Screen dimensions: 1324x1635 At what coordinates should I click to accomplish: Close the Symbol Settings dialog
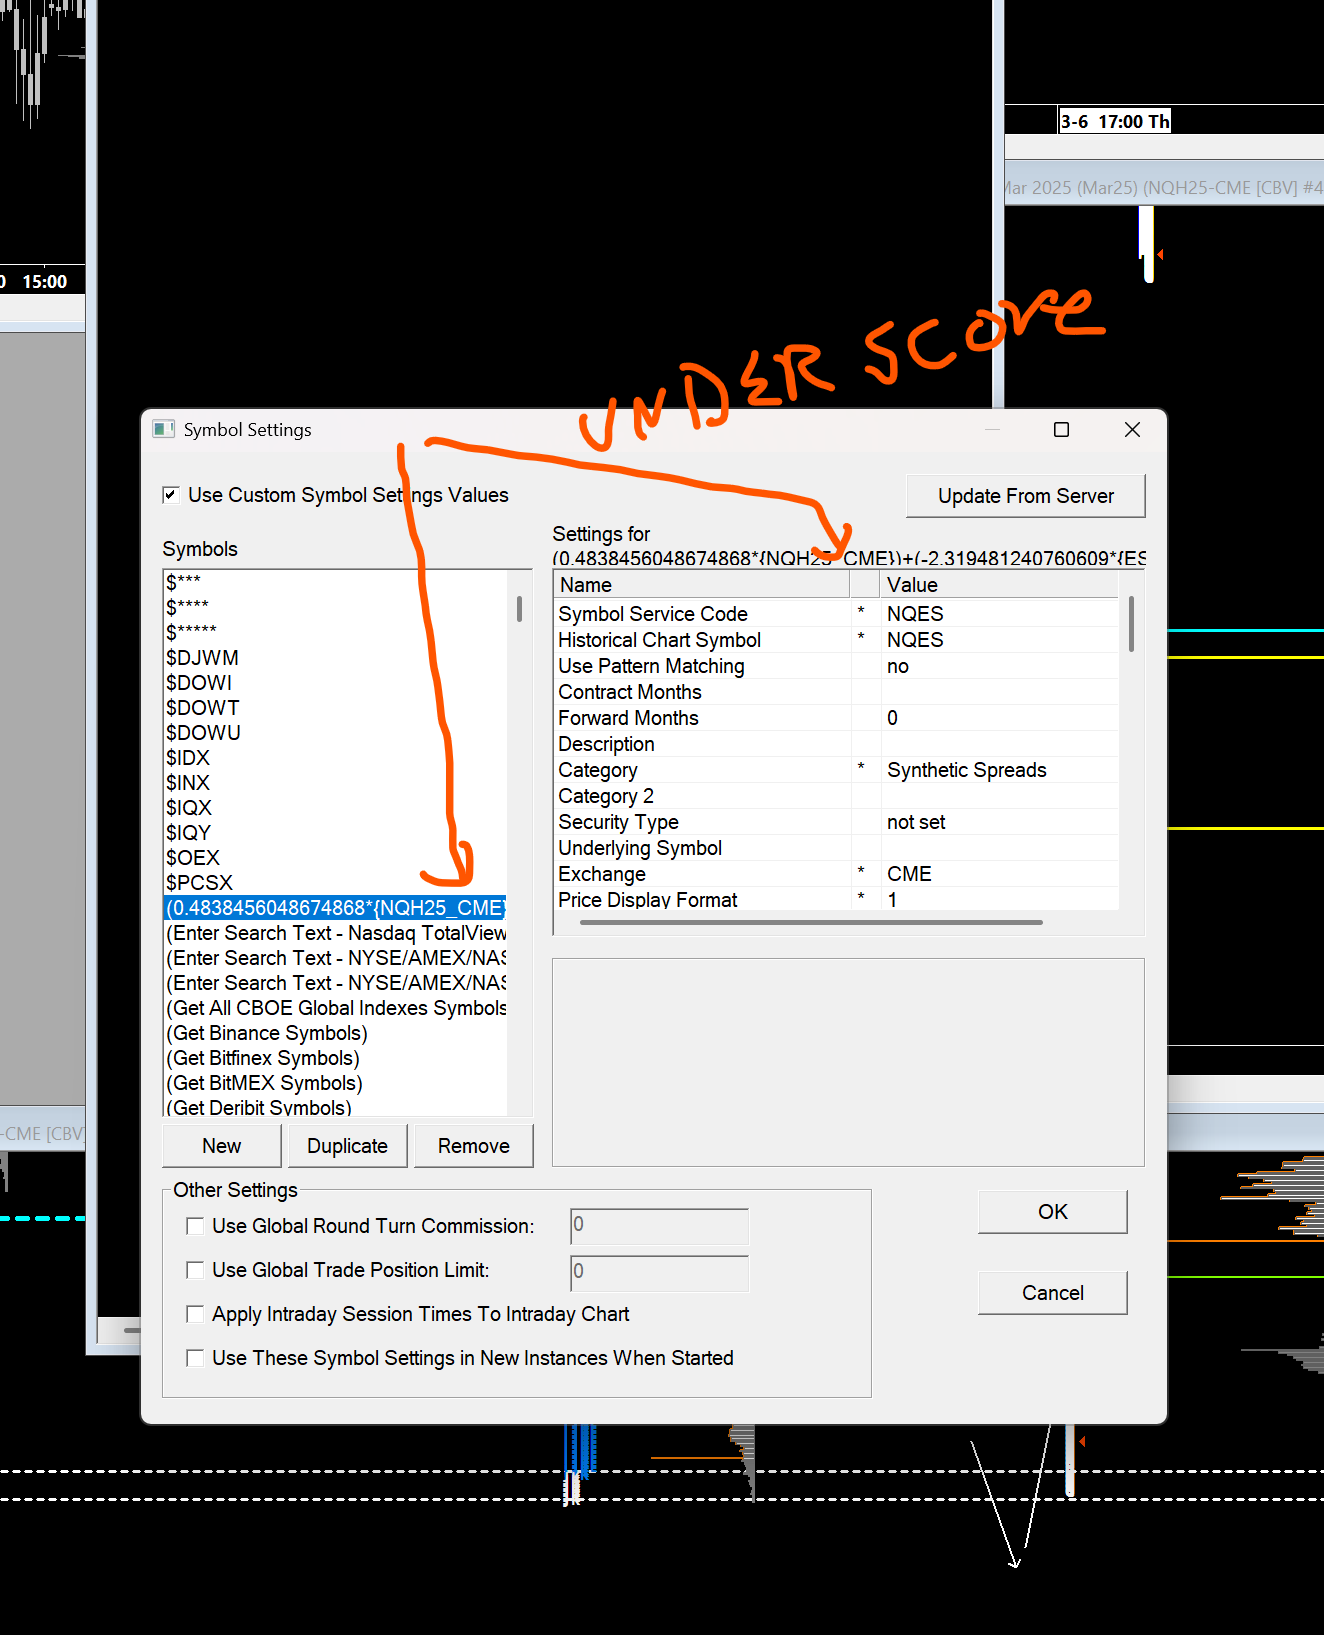coord(1132,429)
